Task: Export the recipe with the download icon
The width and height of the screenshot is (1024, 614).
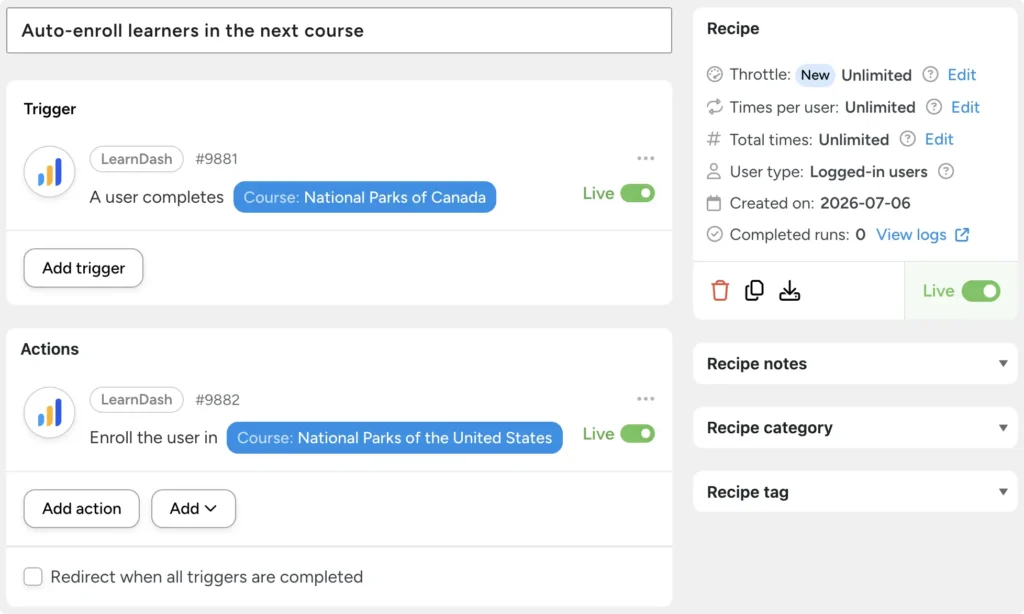Action: coord(790,291)
